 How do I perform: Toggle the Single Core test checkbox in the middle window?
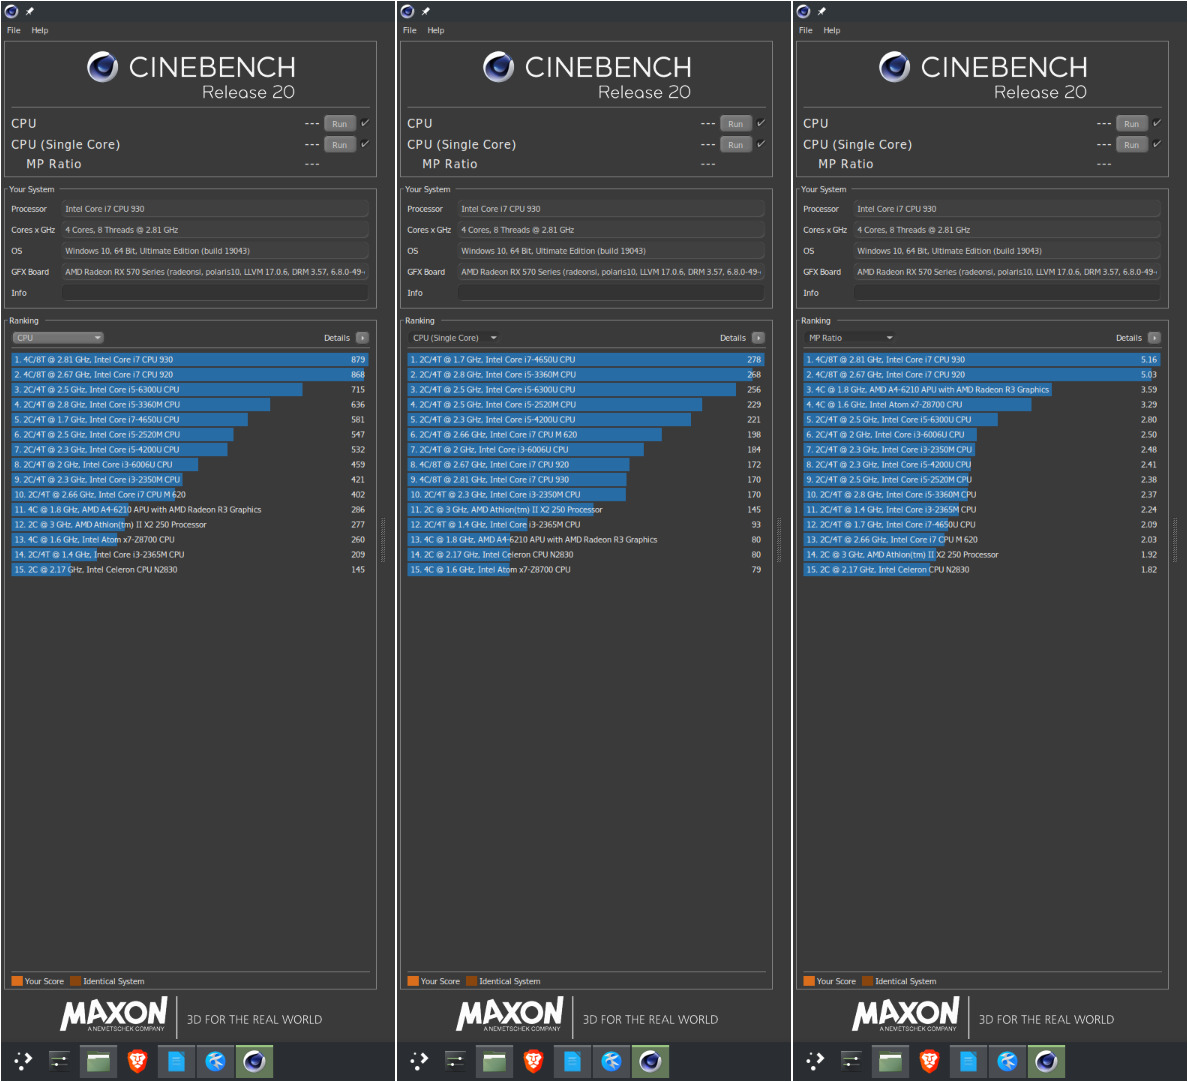pyautogui.click(x=761, y=144)
